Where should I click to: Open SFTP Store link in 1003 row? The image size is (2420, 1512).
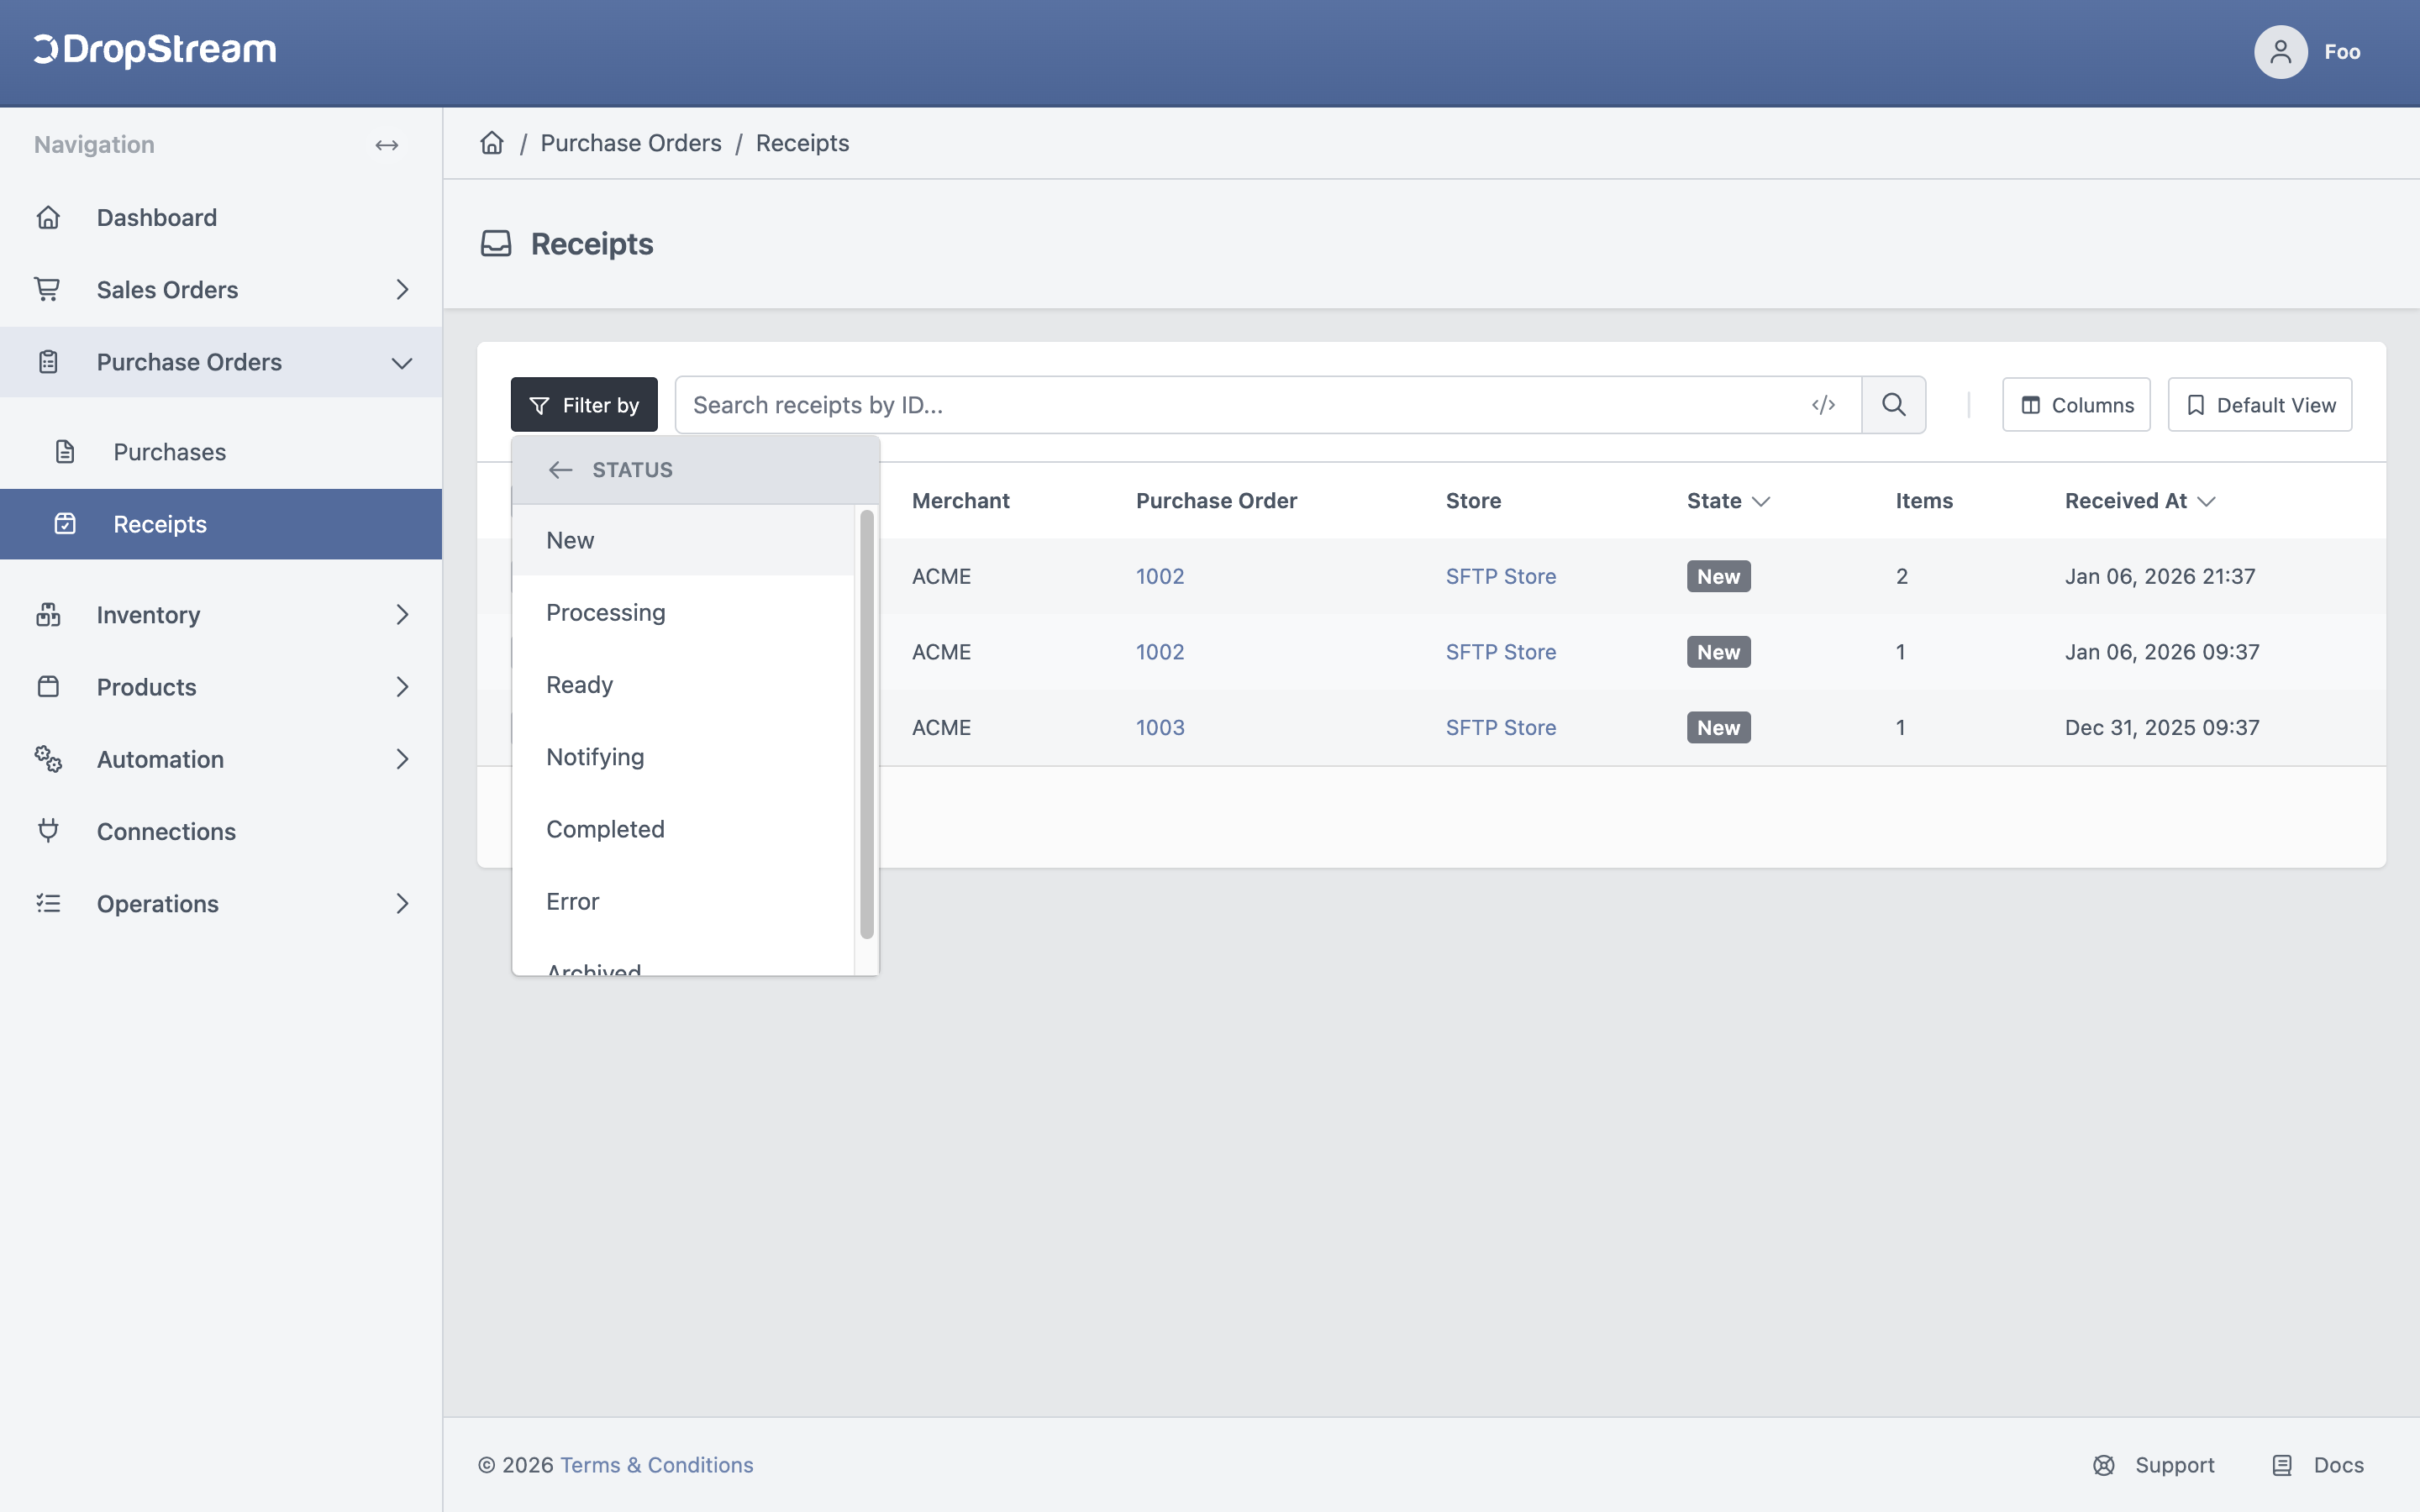click(1500, 727)
